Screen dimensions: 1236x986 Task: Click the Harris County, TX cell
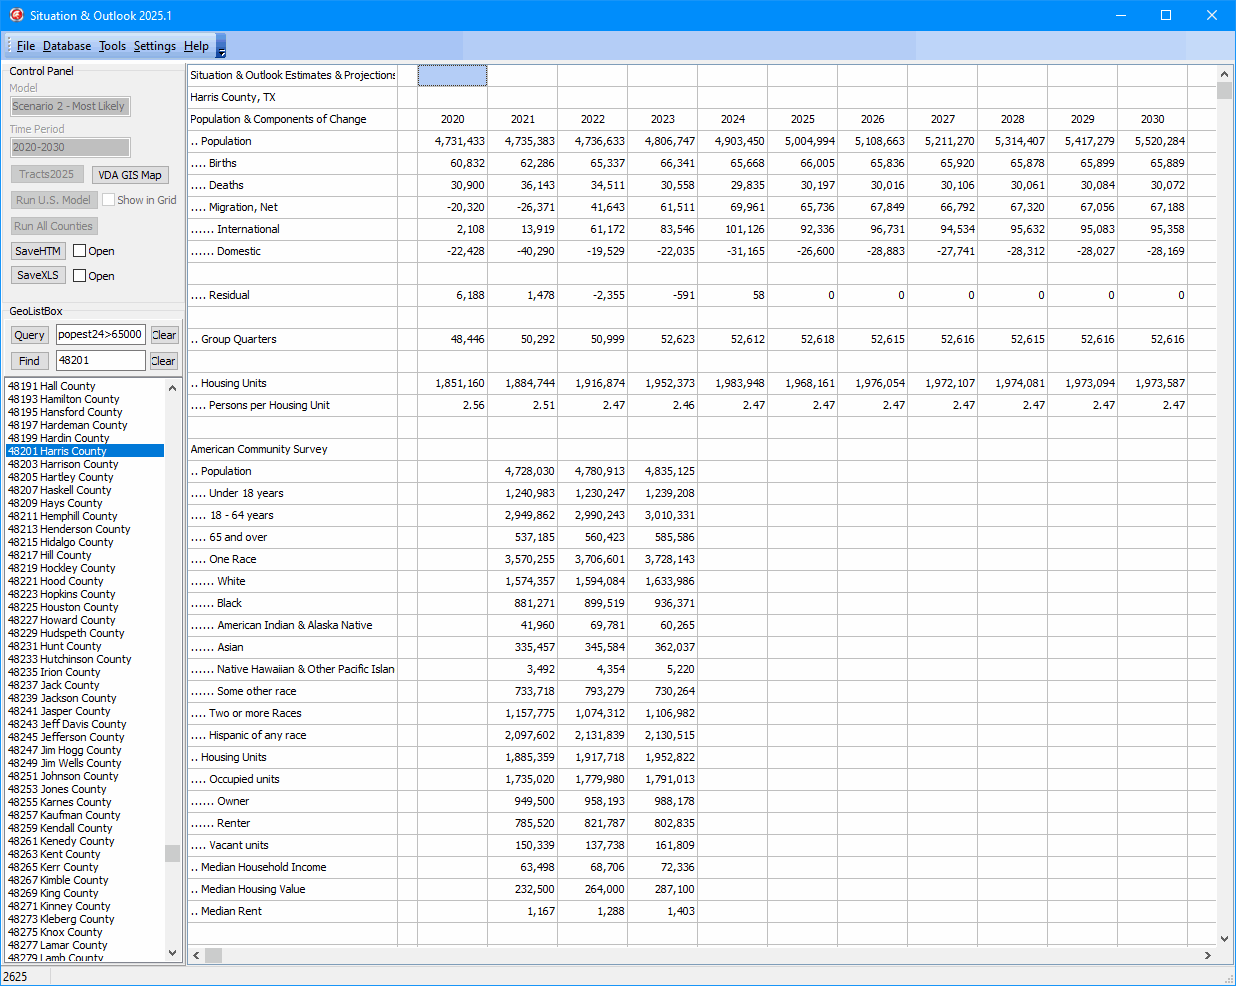point(292,97)
